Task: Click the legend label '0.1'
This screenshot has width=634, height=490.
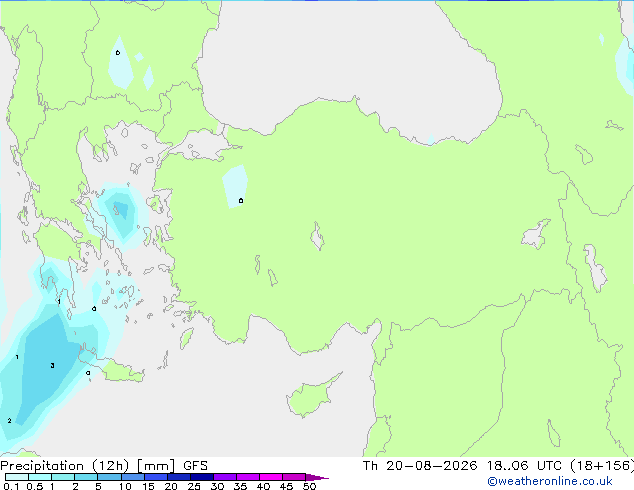Action: [11, 486]
